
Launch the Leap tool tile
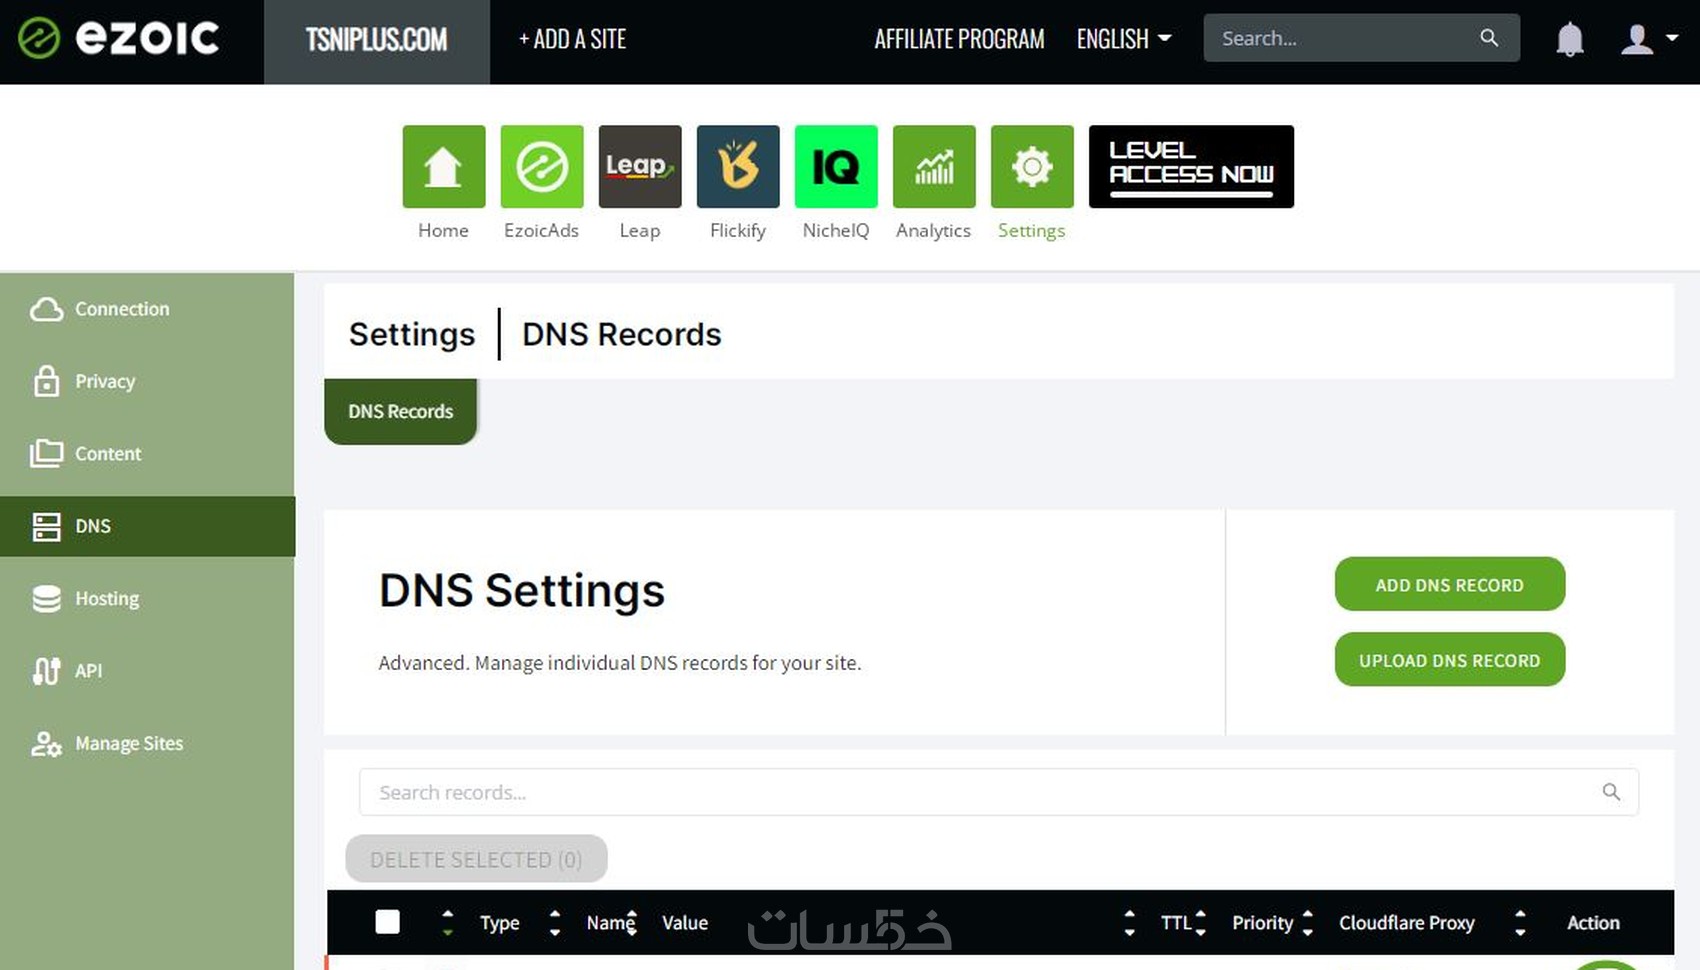(640, 166)
